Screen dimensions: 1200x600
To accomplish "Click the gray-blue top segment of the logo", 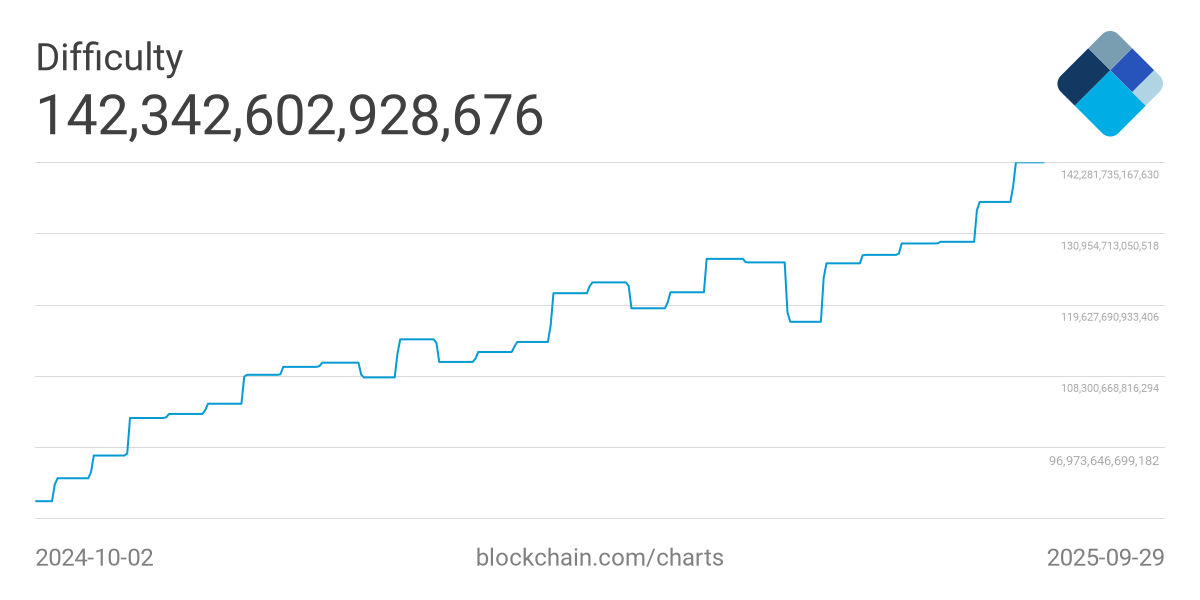I will 1109,49.
